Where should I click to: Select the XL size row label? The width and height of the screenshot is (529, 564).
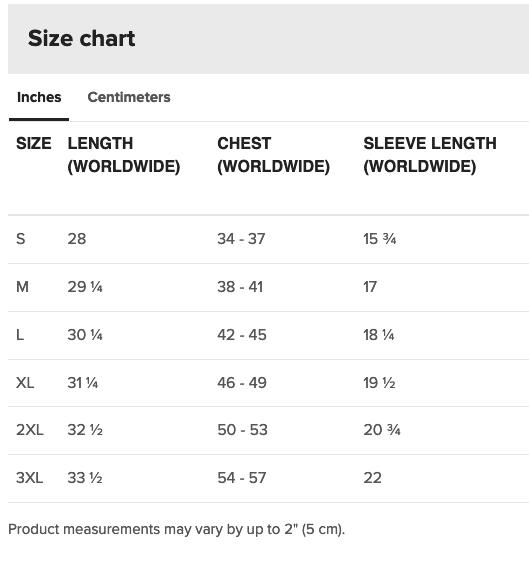[x=25, y=383]
